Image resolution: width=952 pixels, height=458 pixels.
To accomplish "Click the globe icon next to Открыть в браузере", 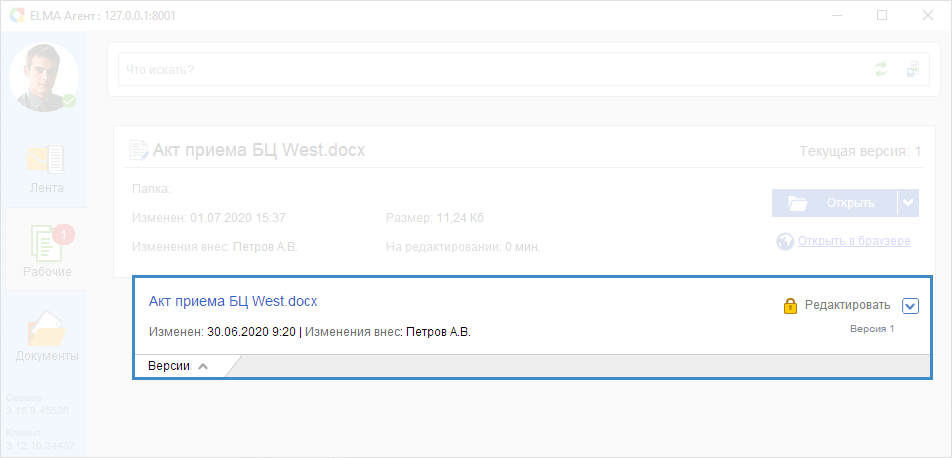I will [785, 241].
